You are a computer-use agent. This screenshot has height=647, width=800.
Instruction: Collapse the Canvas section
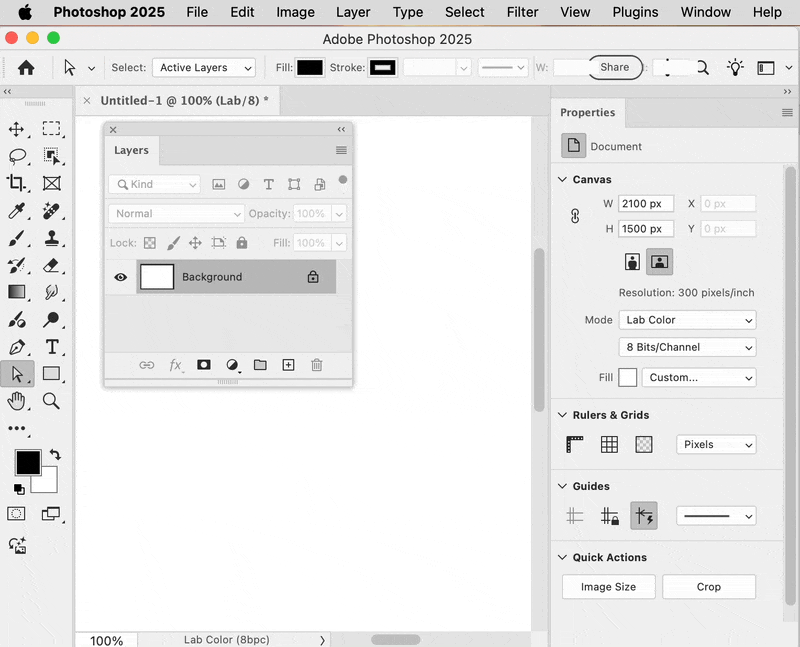[562, 179]
